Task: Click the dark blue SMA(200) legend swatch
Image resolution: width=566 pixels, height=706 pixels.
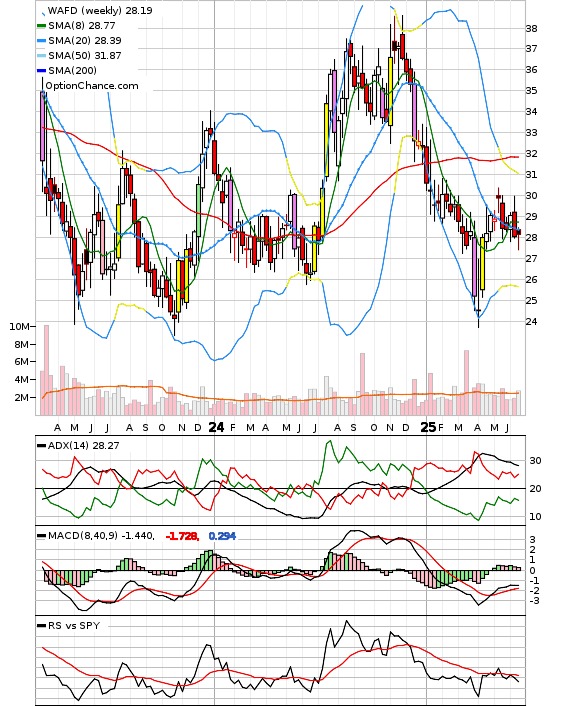Action: [x=41, y=71]
